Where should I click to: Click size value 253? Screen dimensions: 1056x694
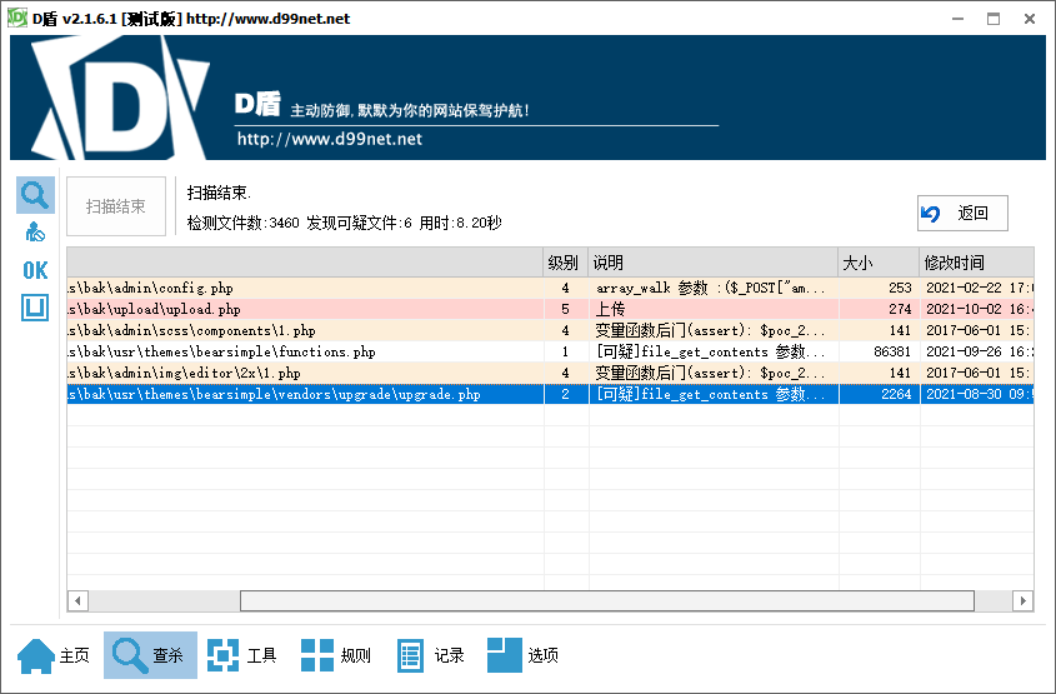[x=900, y=288]
